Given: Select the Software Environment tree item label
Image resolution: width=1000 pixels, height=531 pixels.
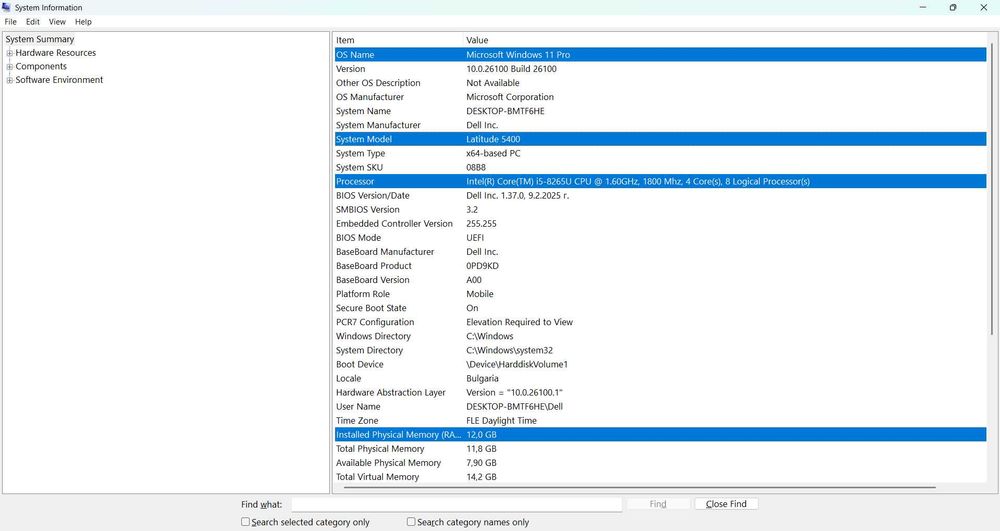Looking at the screenshot, I should 59,80.
